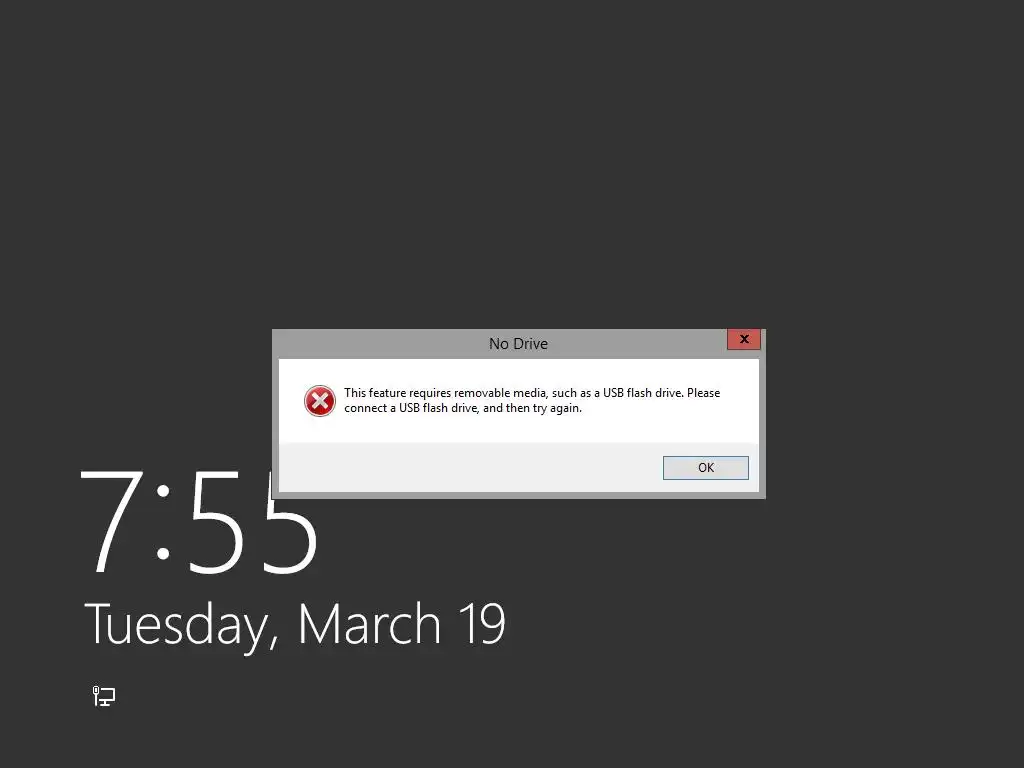The width and height of the screenshot is (1024, 768).
Task: Click the 7:55 lock screen clock
Action: pyautogui.click(x=199, y=521)
